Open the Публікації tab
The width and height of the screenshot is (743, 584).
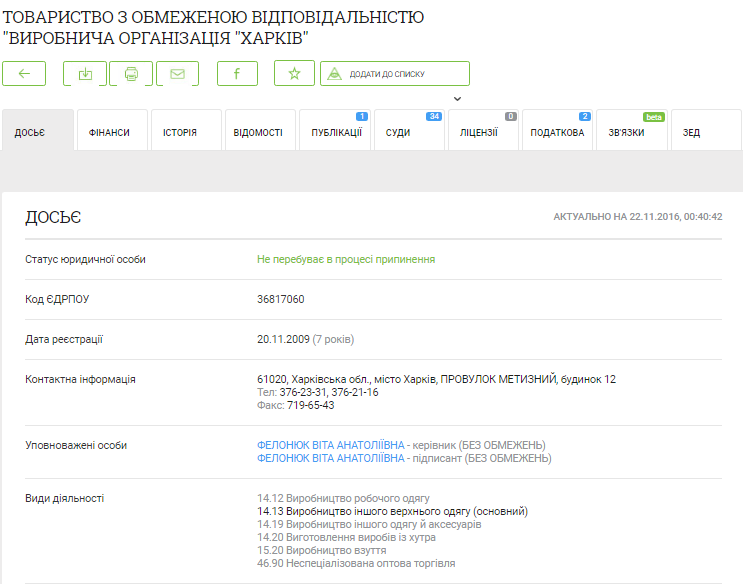click(335, 131)
